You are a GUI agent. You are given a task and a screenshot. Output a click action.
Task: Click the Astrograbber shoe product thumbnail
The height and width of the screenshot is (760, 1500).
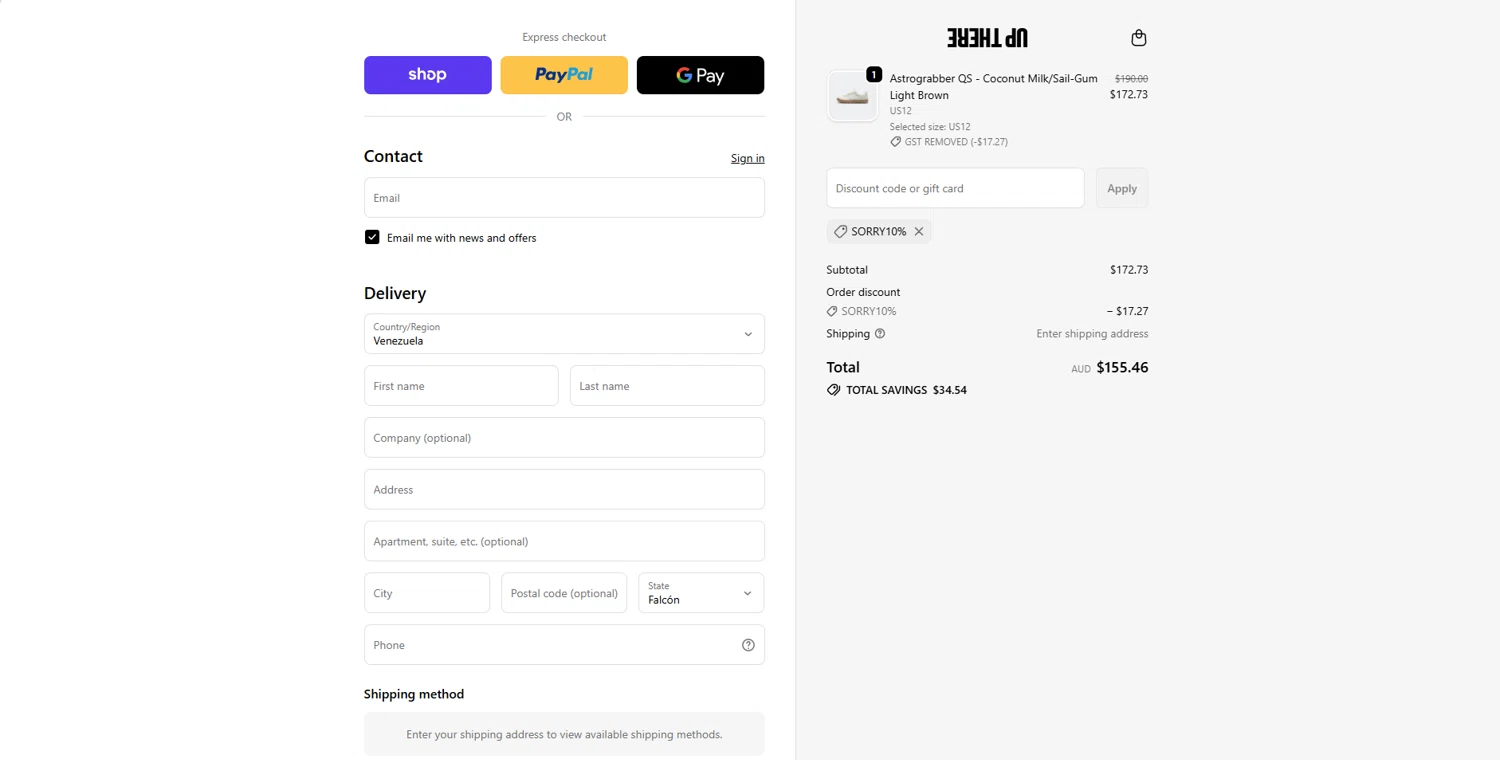tap(852, 96)
